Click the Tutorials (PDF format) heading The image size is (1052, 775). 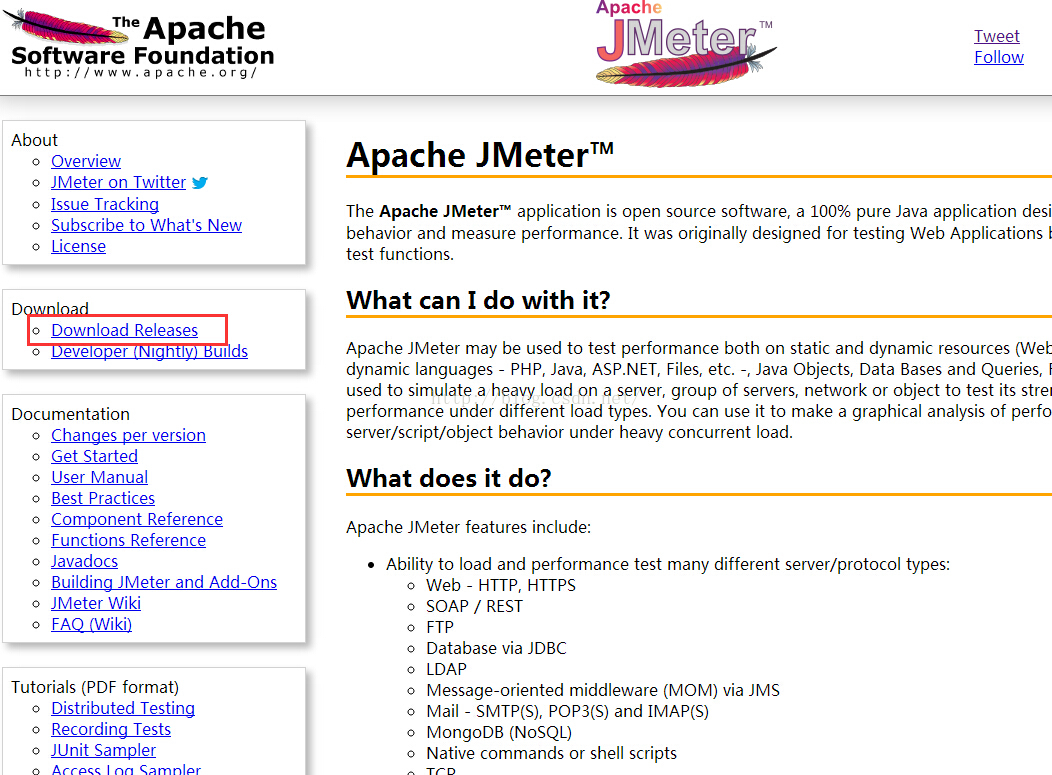click(95, 687)
